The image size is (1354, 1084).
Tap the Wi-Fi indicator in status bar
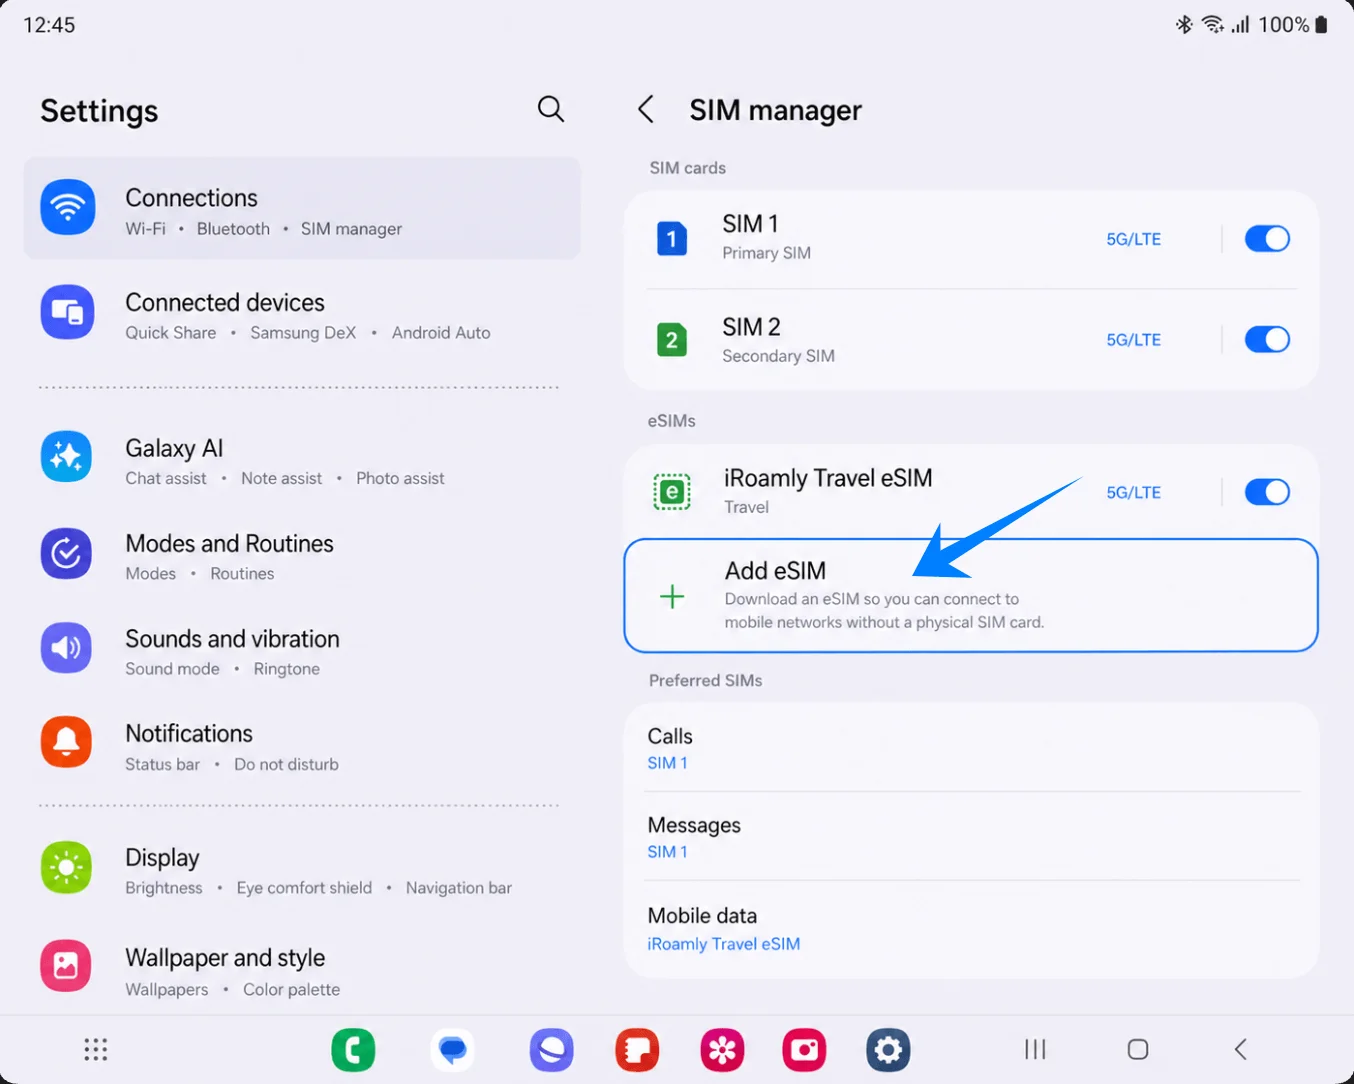click(1213, 25)
